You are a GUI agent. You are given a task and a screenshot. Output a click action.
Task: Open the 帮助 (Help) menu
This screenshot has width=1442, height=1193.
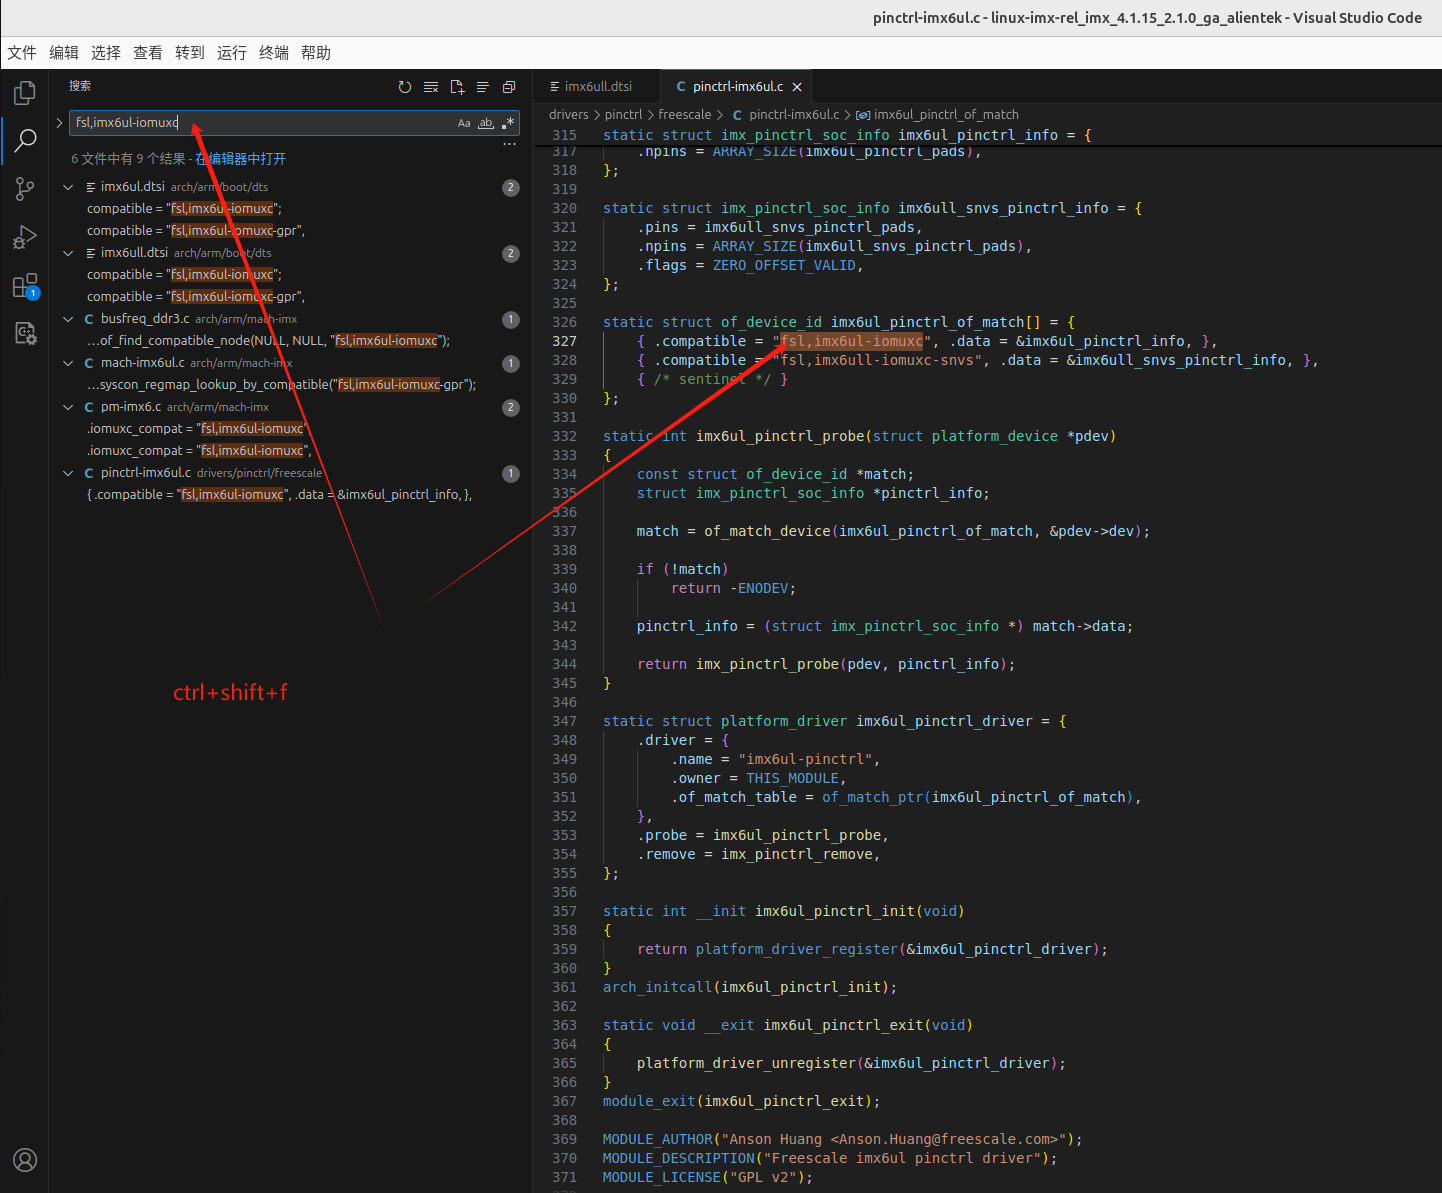316,53
